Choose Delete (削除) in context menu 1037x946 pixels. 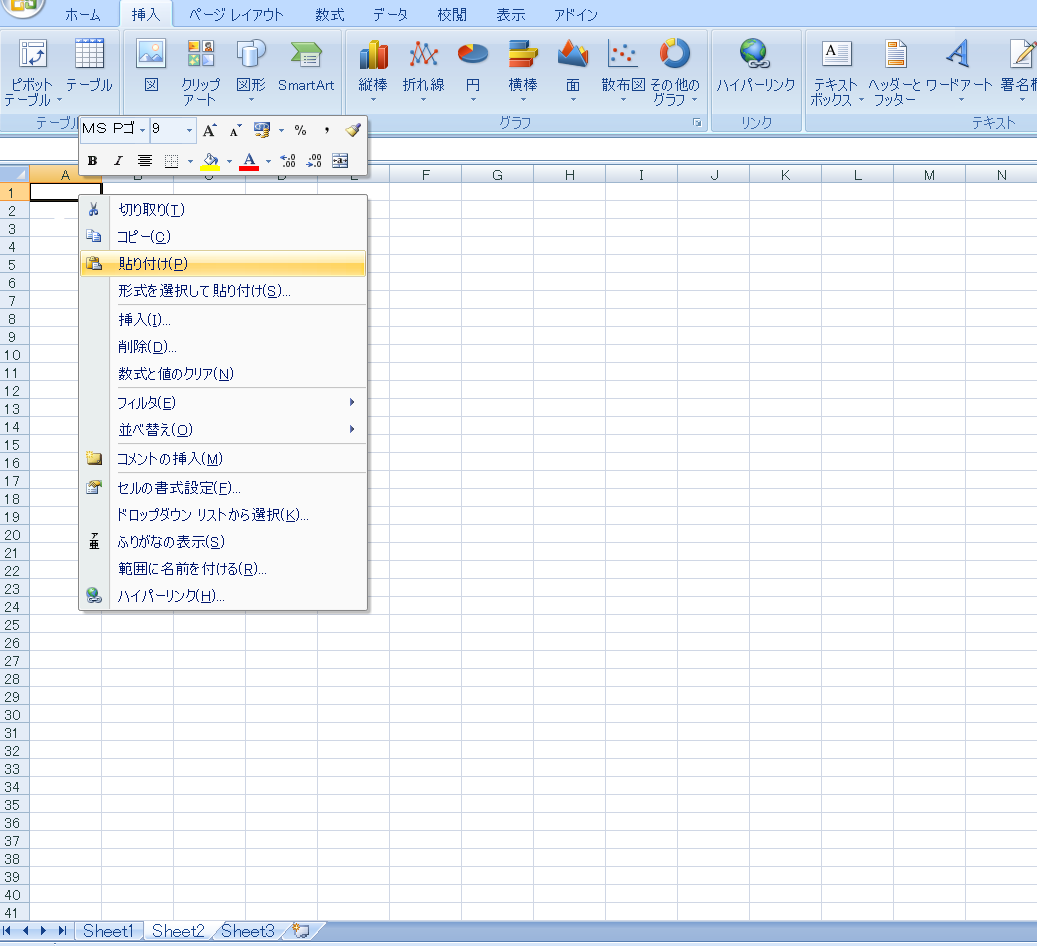point(223,347)
